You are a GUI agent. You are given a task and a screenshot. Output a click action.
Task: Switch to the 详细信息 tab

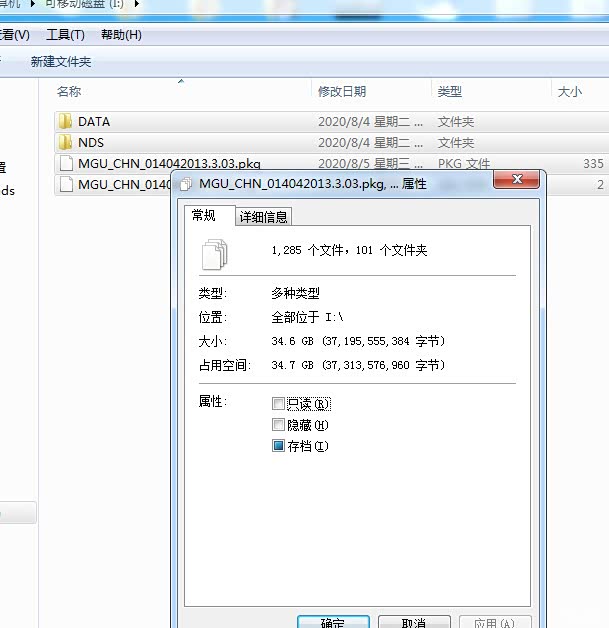pos(264,217)
